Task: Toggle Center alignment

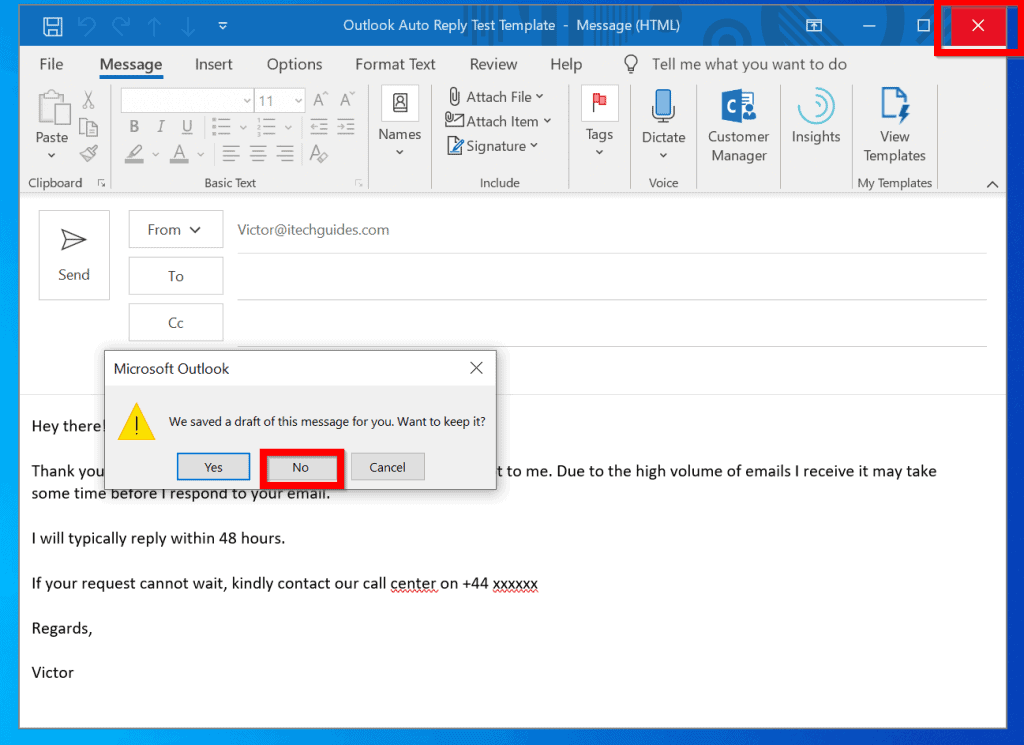Action: coord(258,153)
